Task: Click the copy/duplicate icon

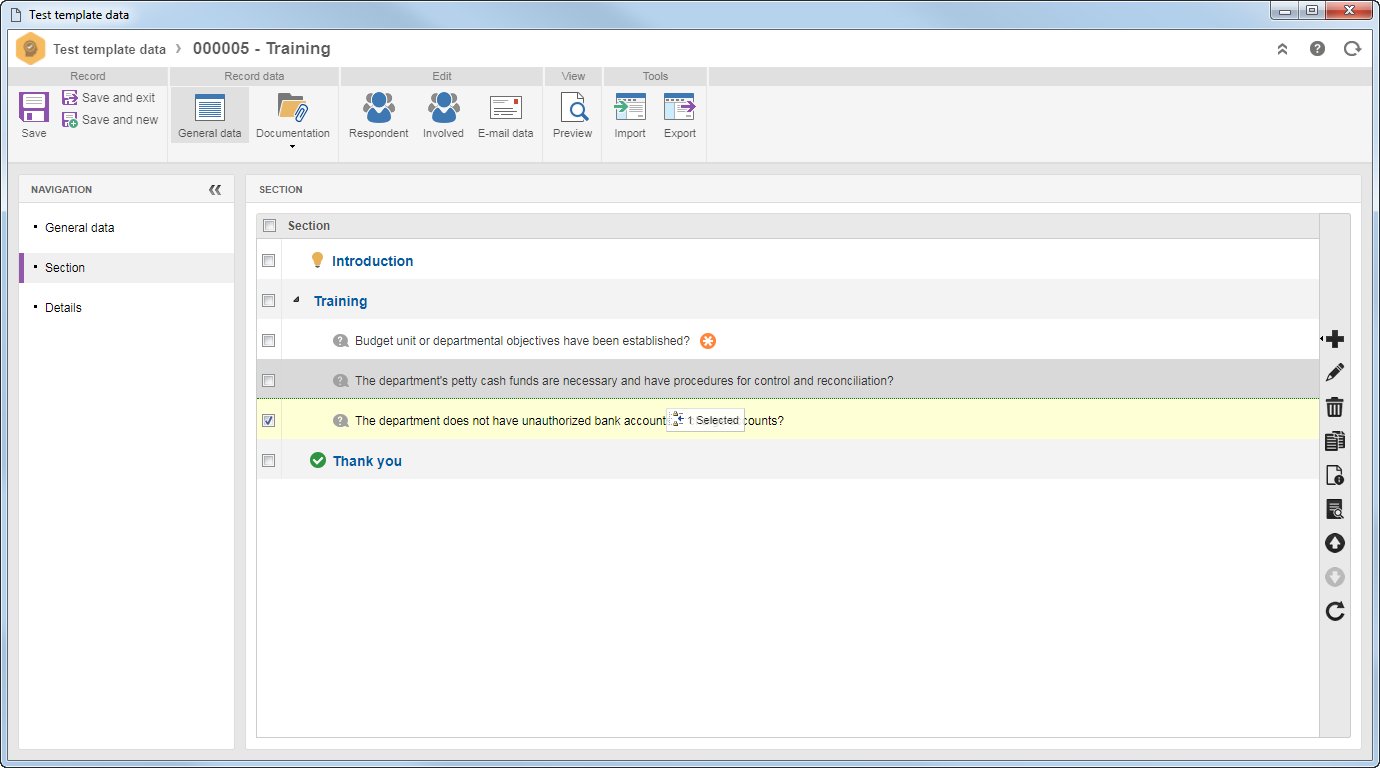Action: click(x=1334, y=441)
